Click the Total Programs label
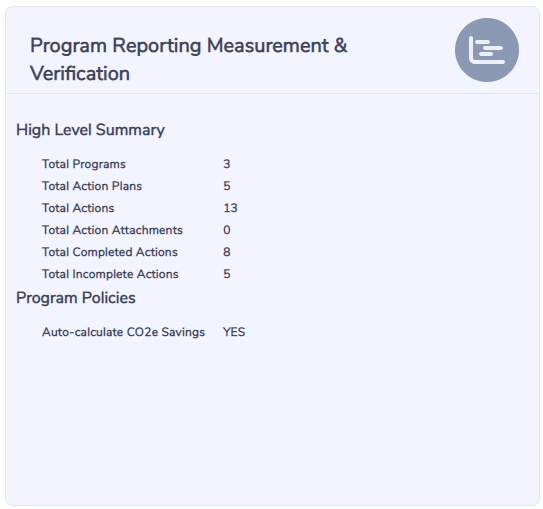Image resolution: width=543 pixels, height=509 pixels. (84, 164)
